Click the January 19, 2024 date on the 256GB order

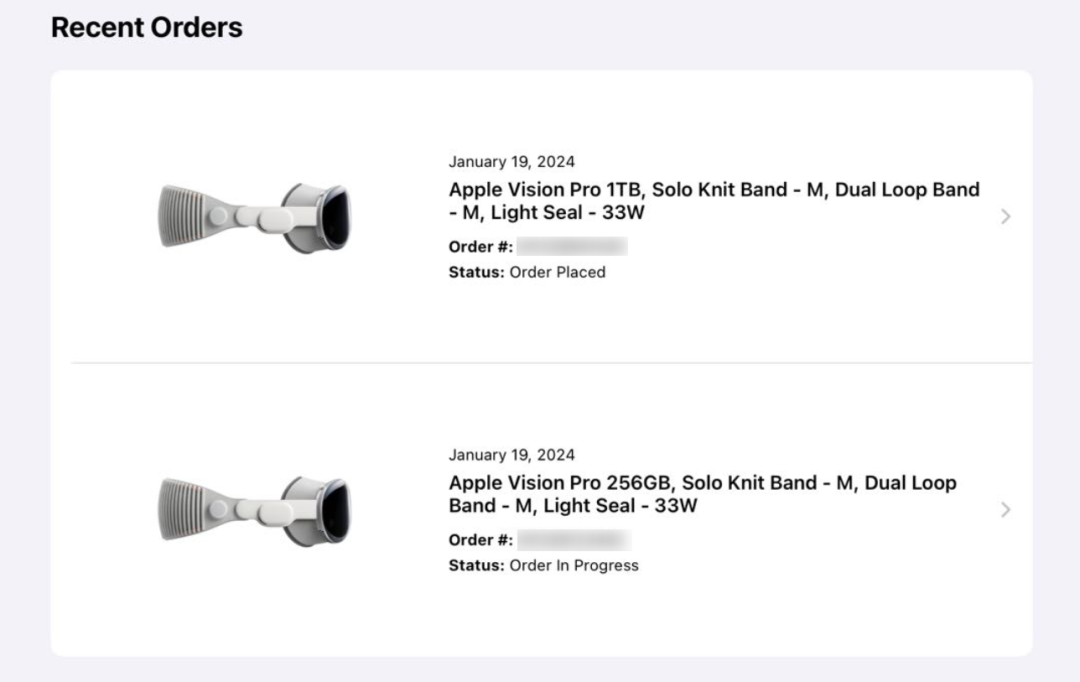(511, 455)
